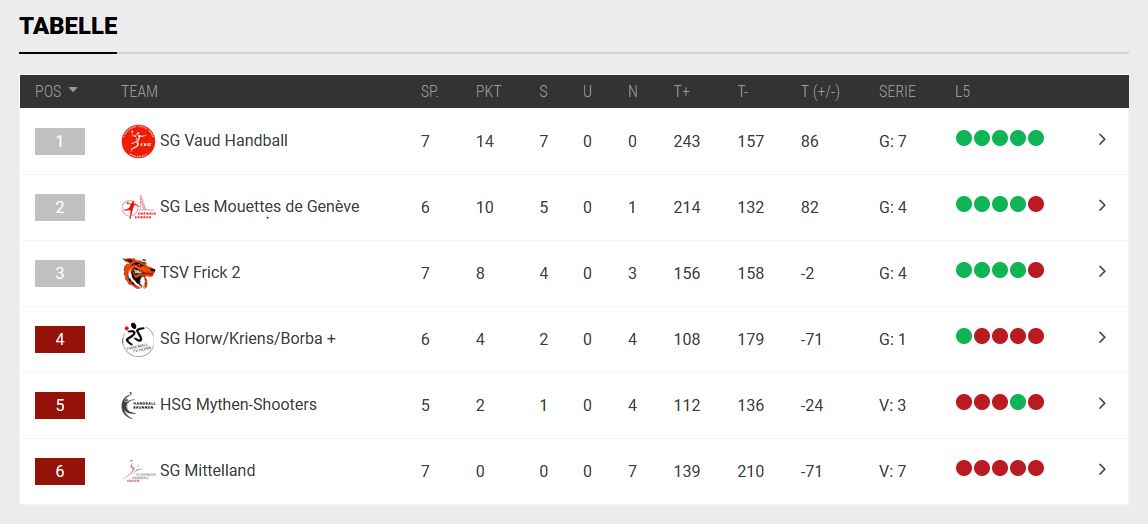1148x524 pixels.
Task: Open TSV Frick 2 details arrow
Action: tap(1102, 272)
